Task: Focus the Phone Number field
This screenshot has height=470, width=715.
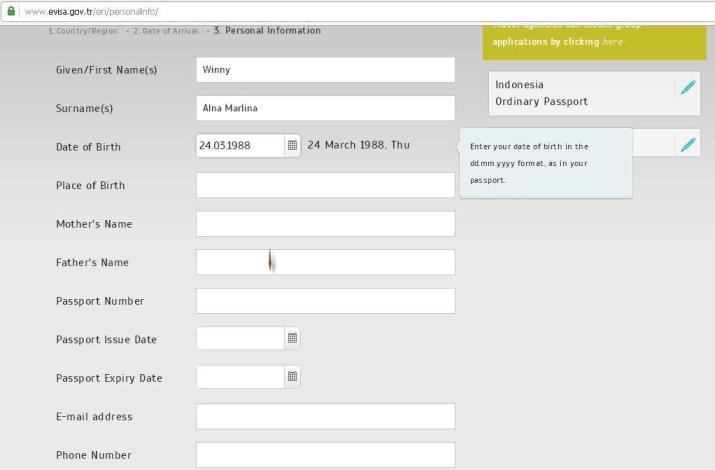Action: coord(326,455)
